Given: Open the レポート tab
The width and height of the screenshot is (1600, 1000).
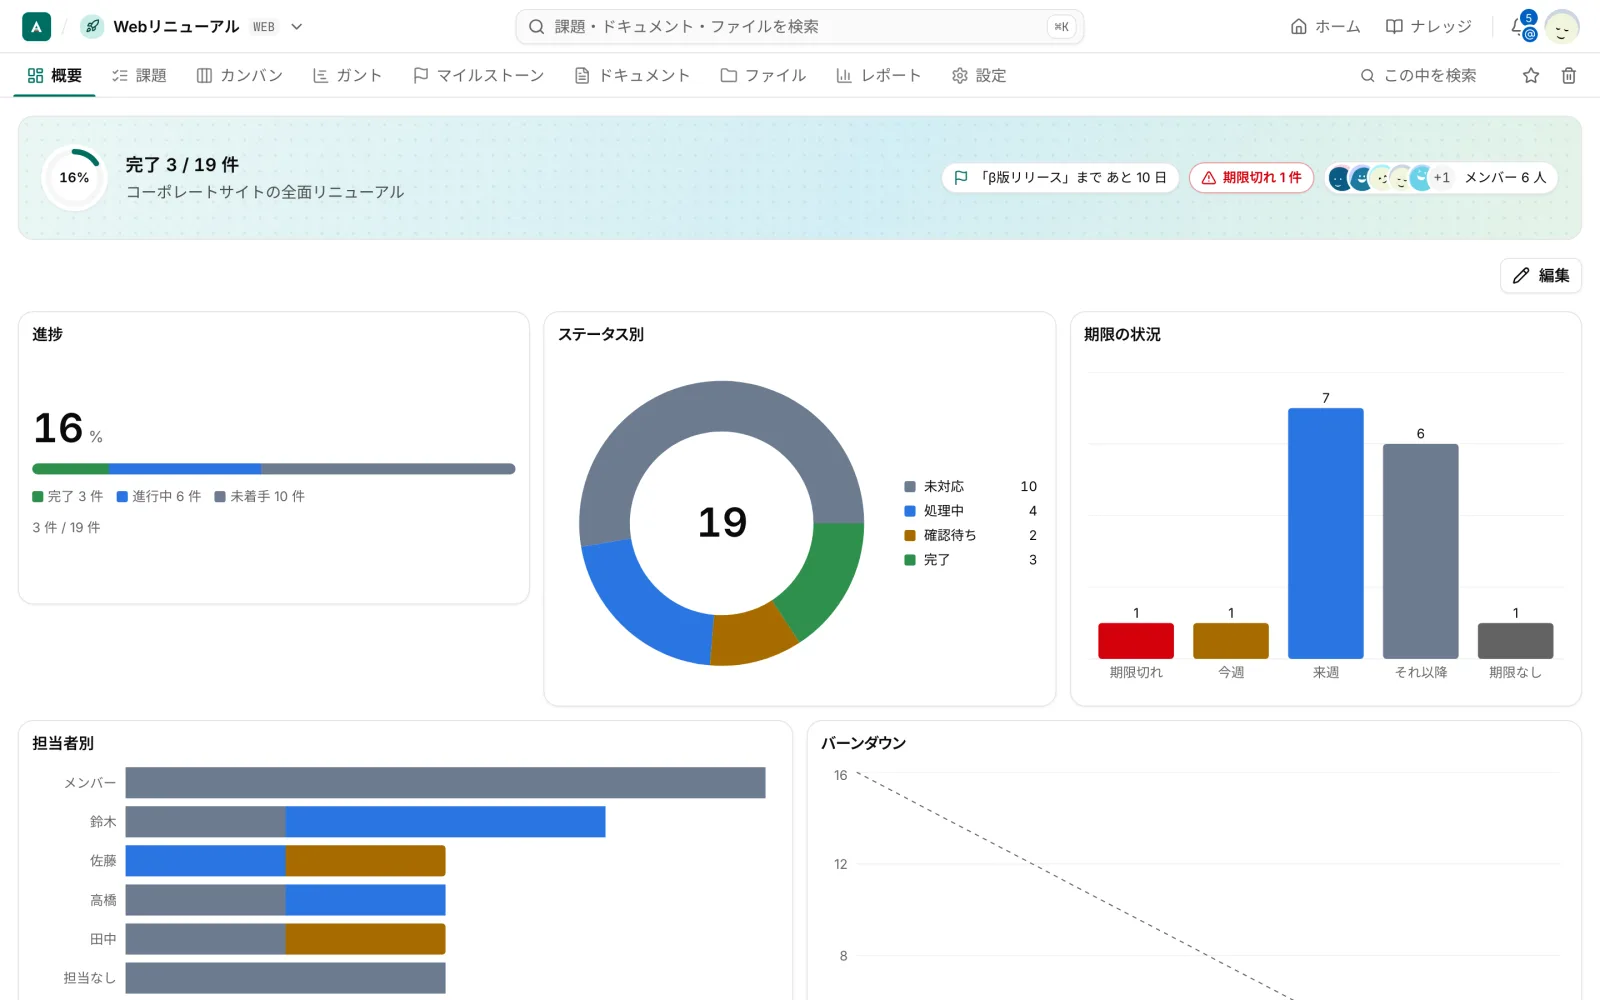Looking at the screenshot, I should click(878, 75).
